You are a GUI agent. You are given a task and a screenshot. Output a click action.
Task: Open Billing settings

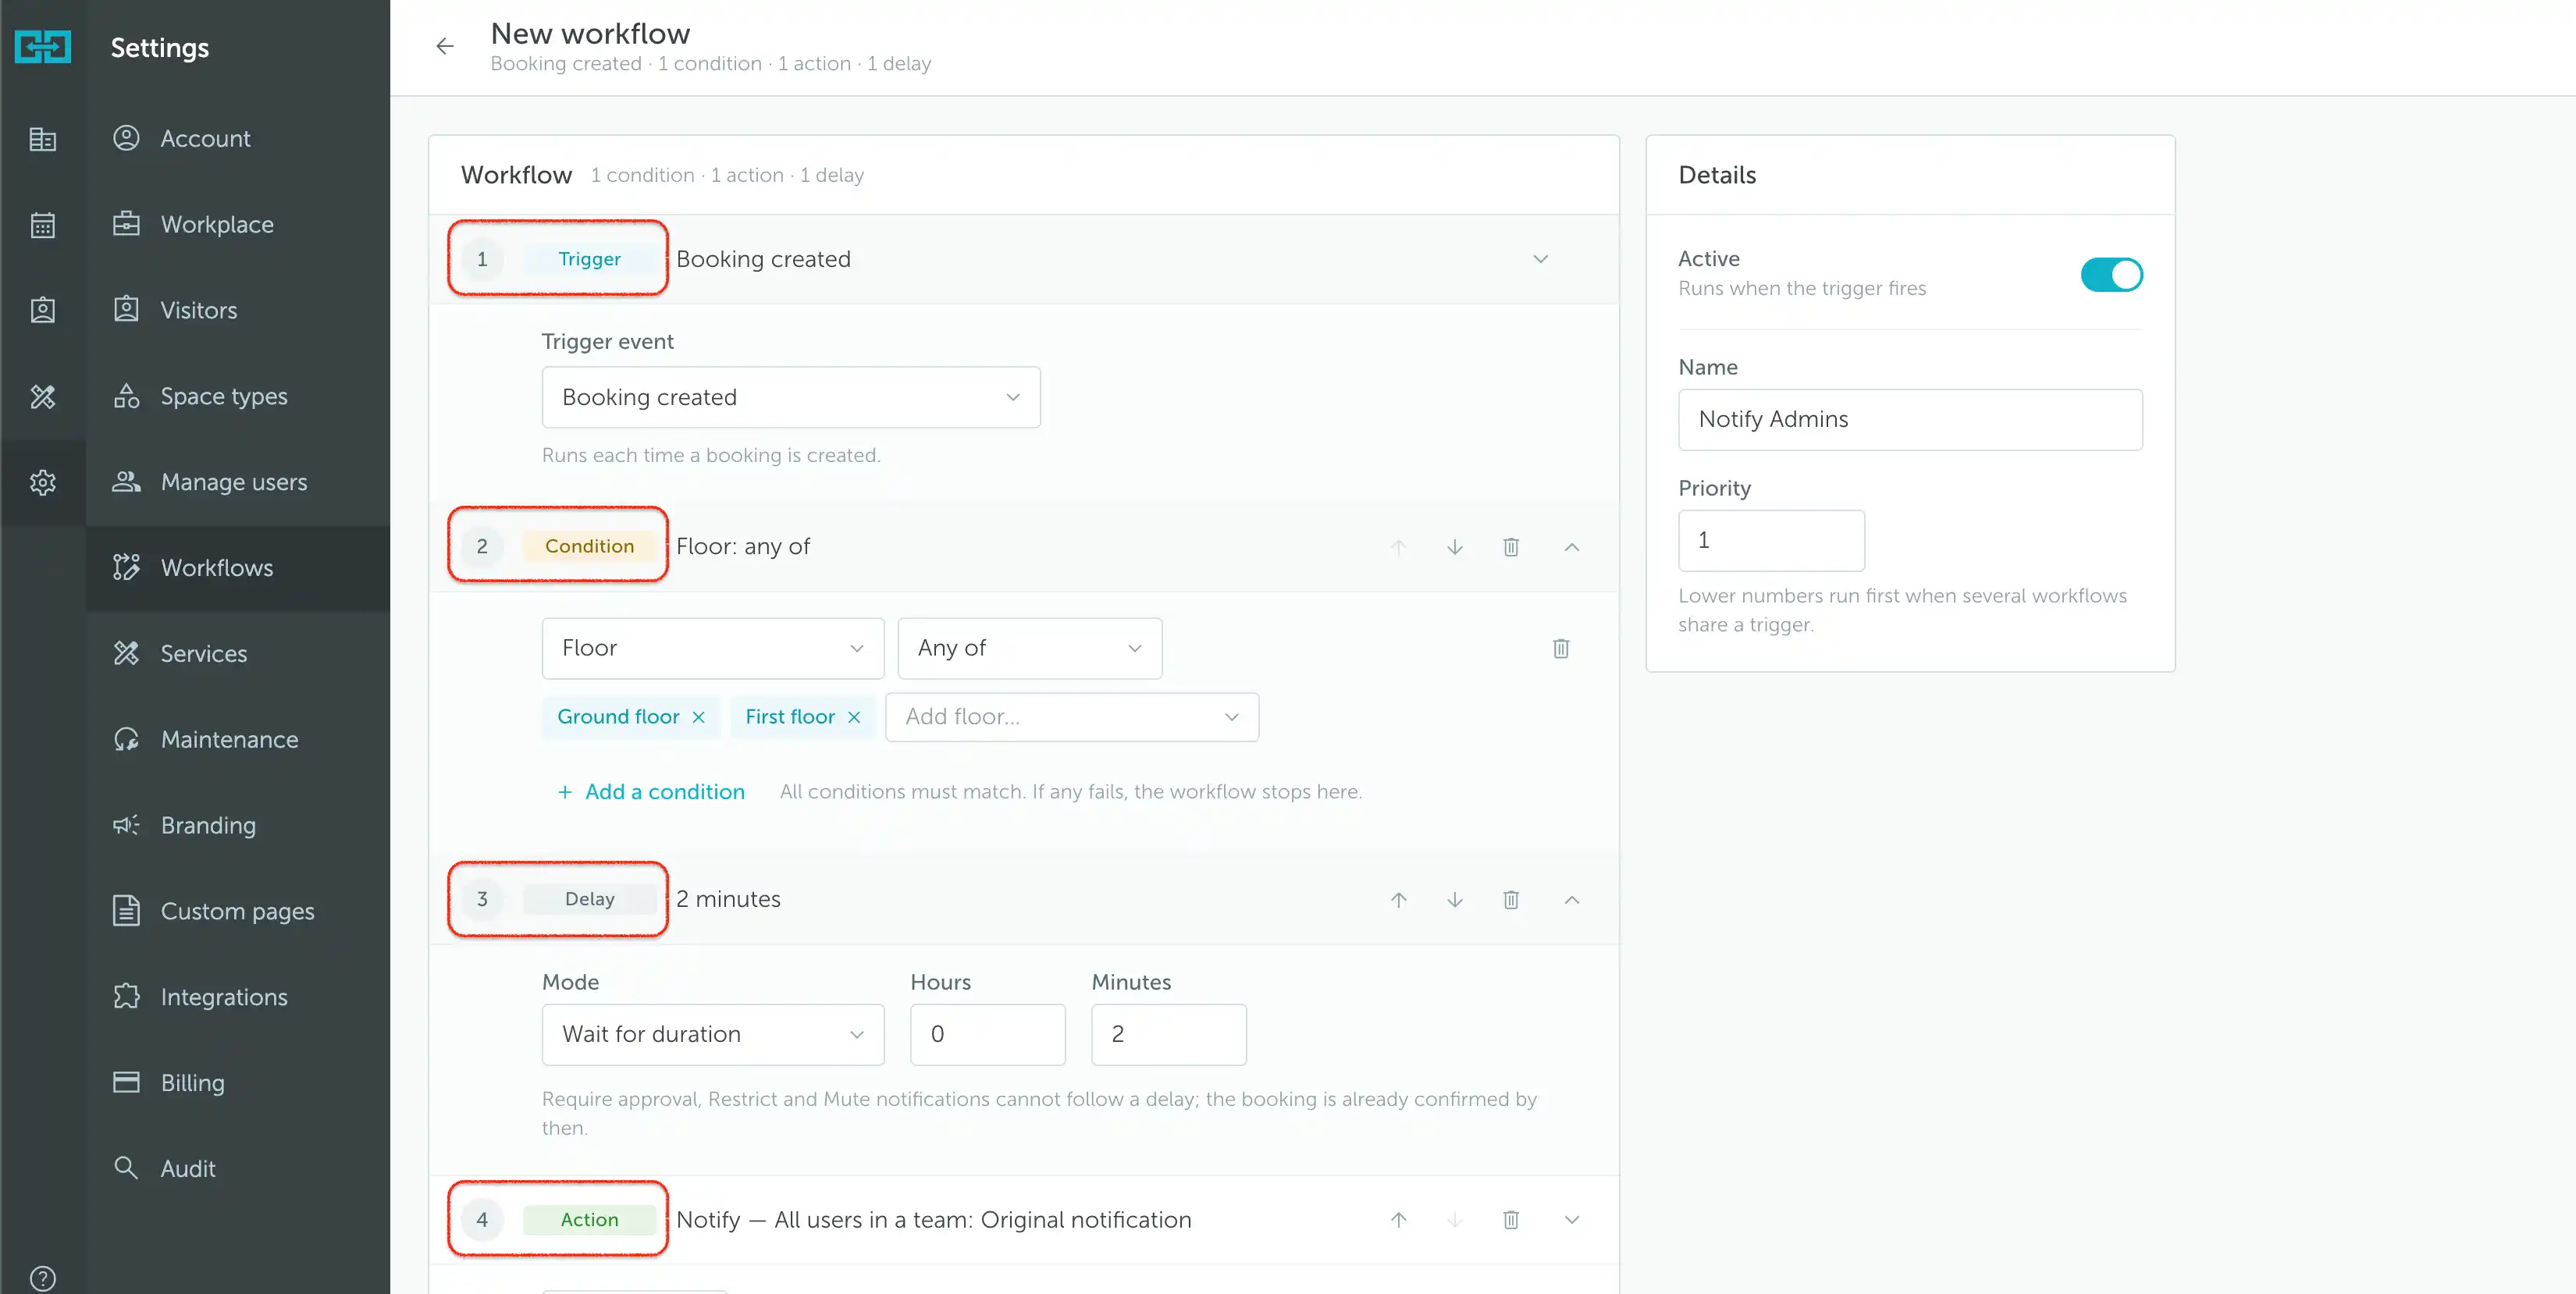tap(238, 1083)
